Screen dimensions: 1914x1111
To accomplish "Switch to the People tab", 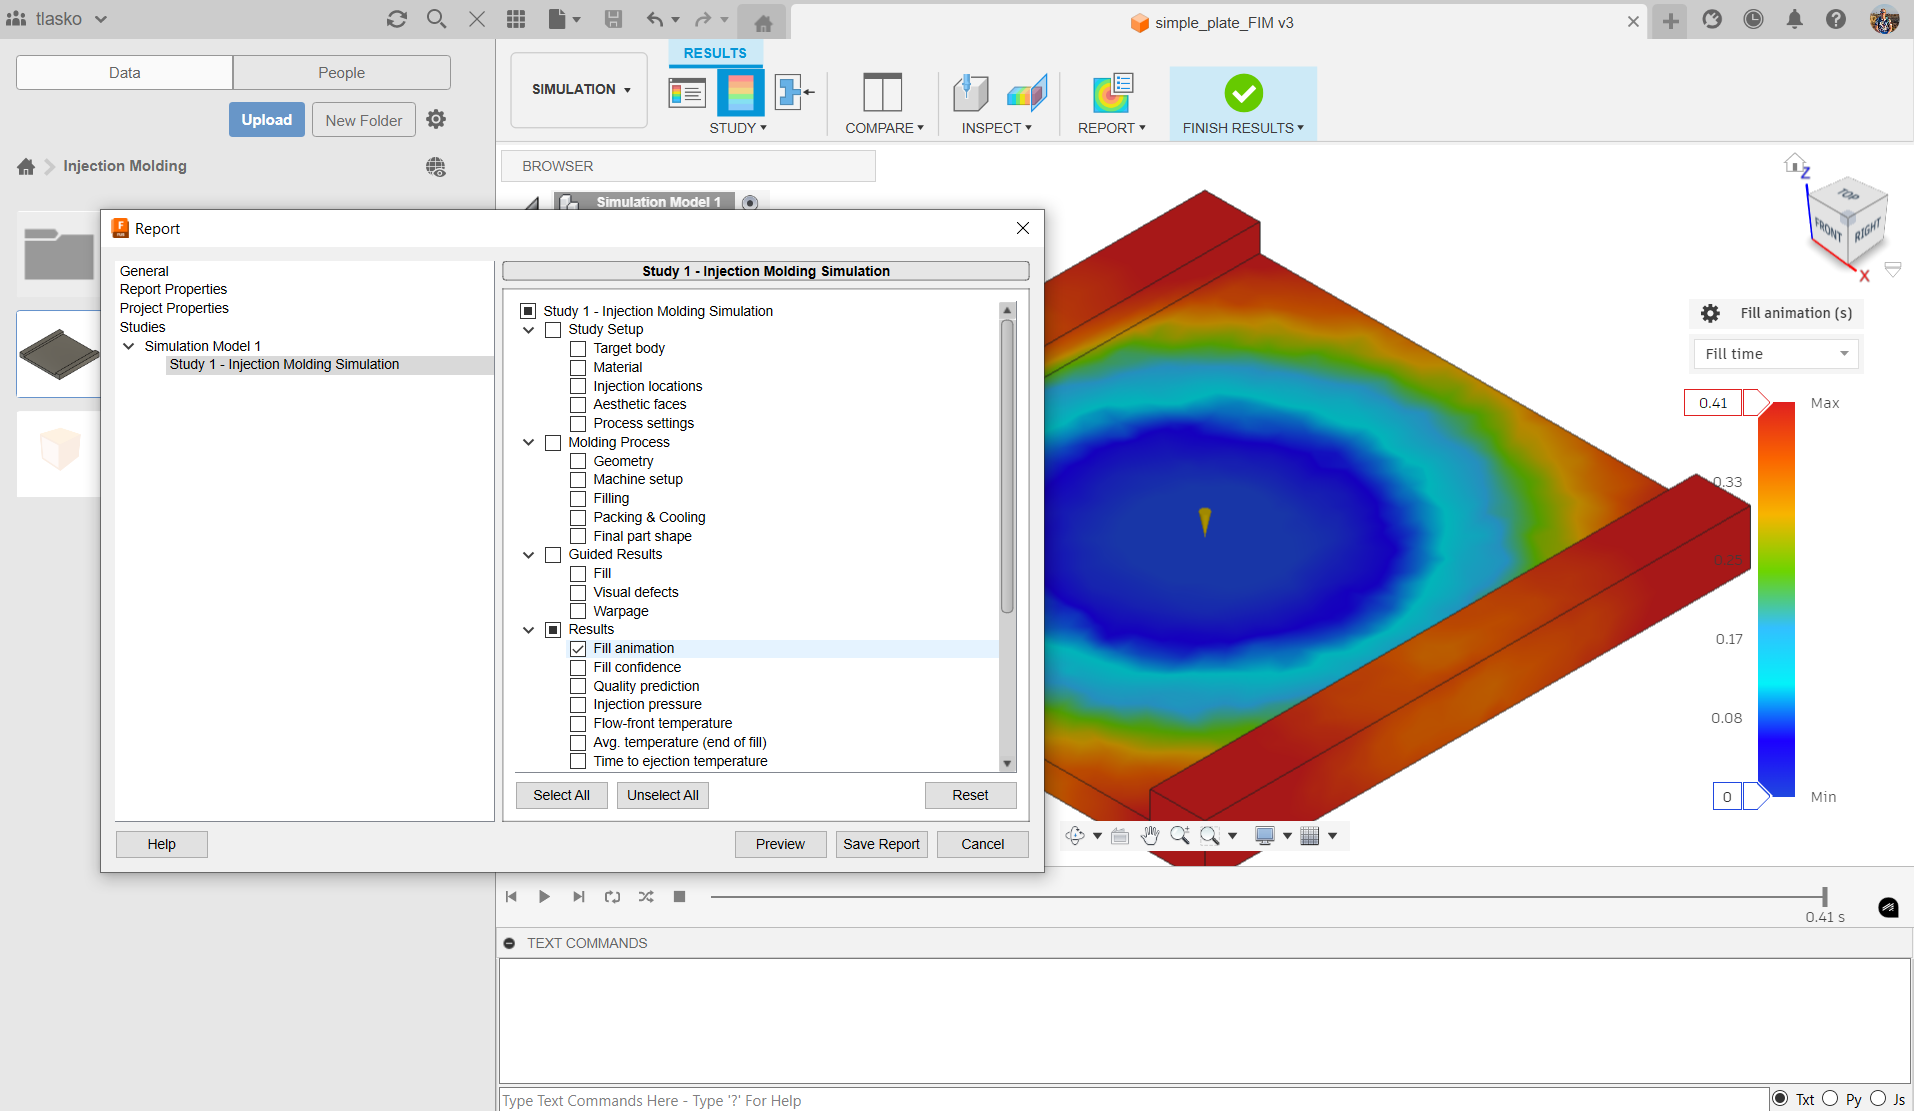I will point(341,72).
